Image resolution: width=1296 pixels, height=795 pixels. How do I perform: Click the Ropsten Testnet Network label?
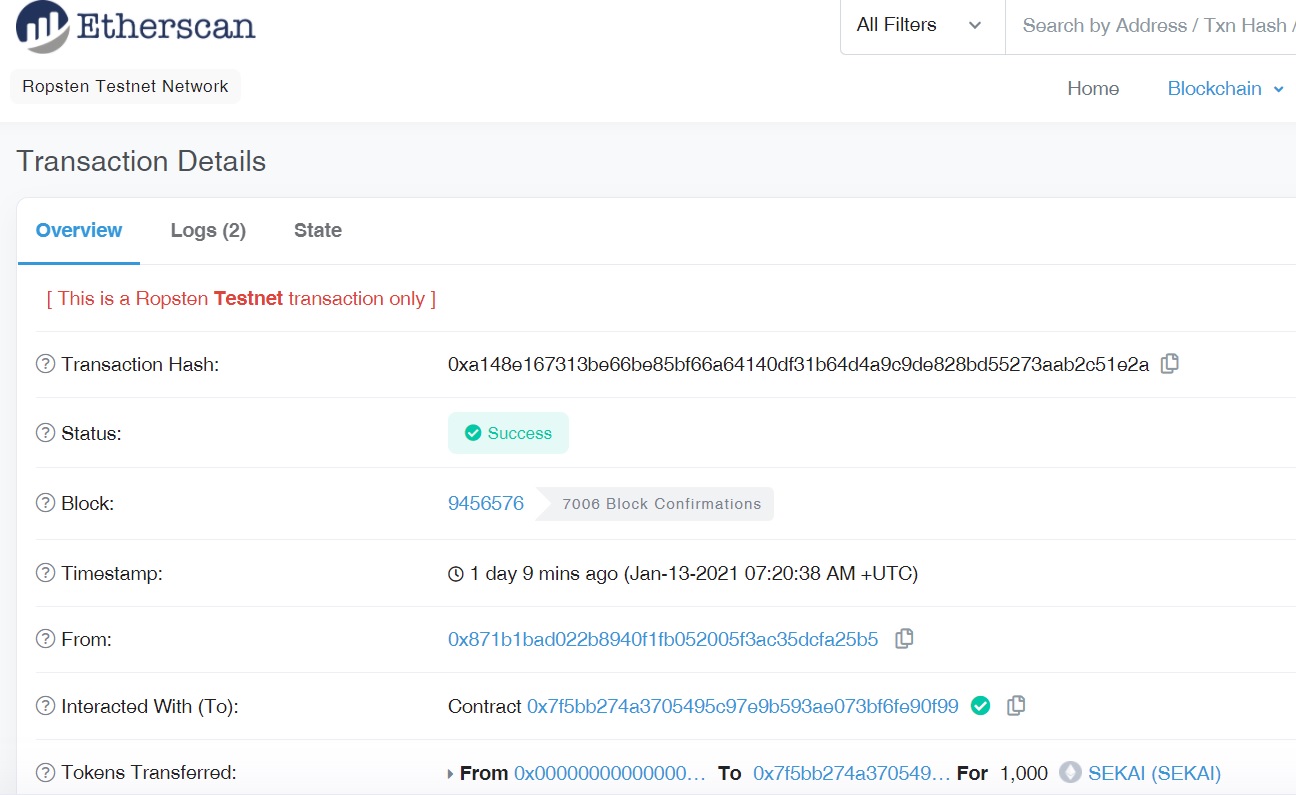(x=125, y=86)
